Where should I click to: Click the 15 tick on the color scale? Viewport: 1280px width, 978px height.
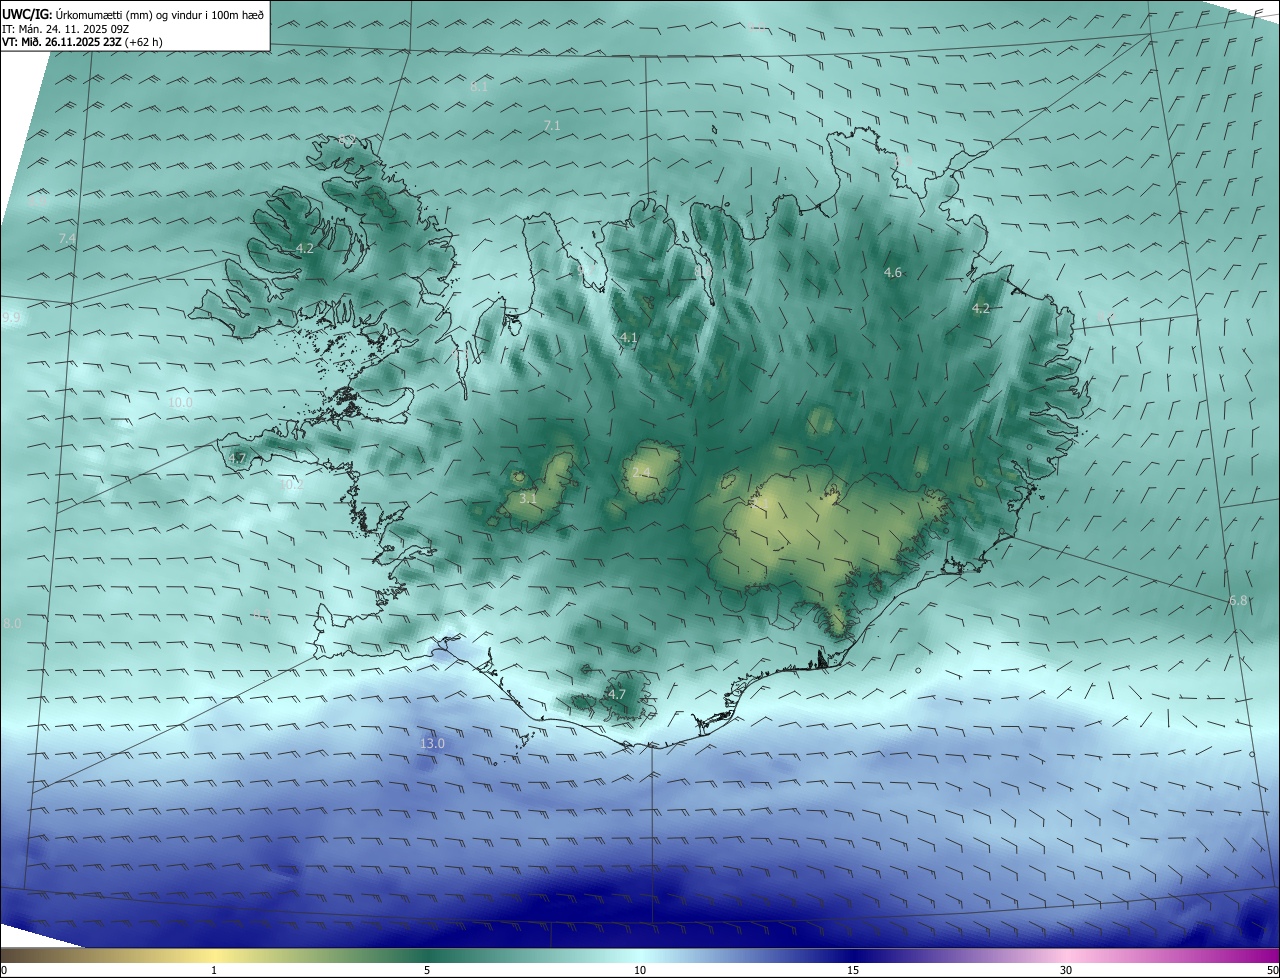[853, 970]
